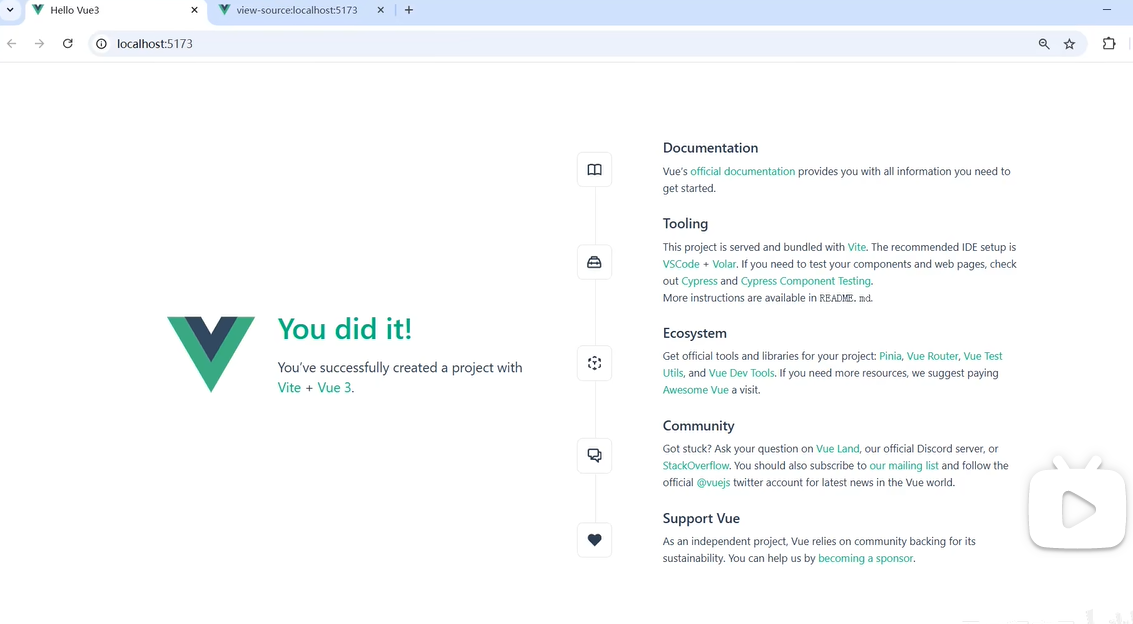Viewport: 1133px width, 624px height.
Task: Click the Documentation heading
Action: point(710,148)
